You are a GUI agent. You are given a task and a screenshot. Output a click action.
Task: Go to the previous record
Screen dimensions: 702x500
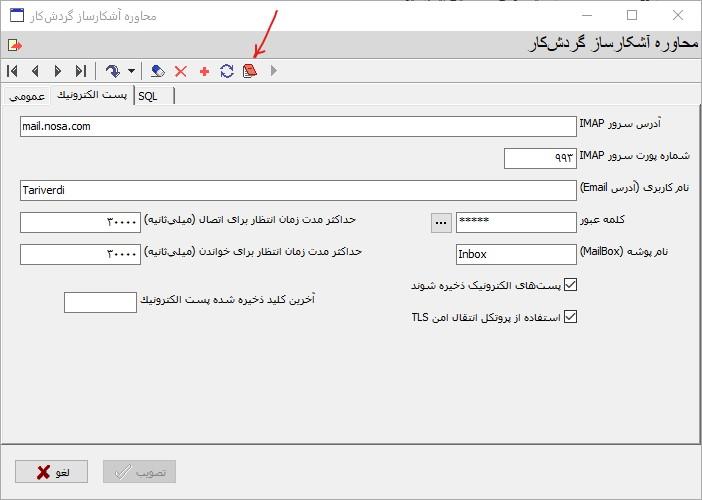[x=35, y=71]
